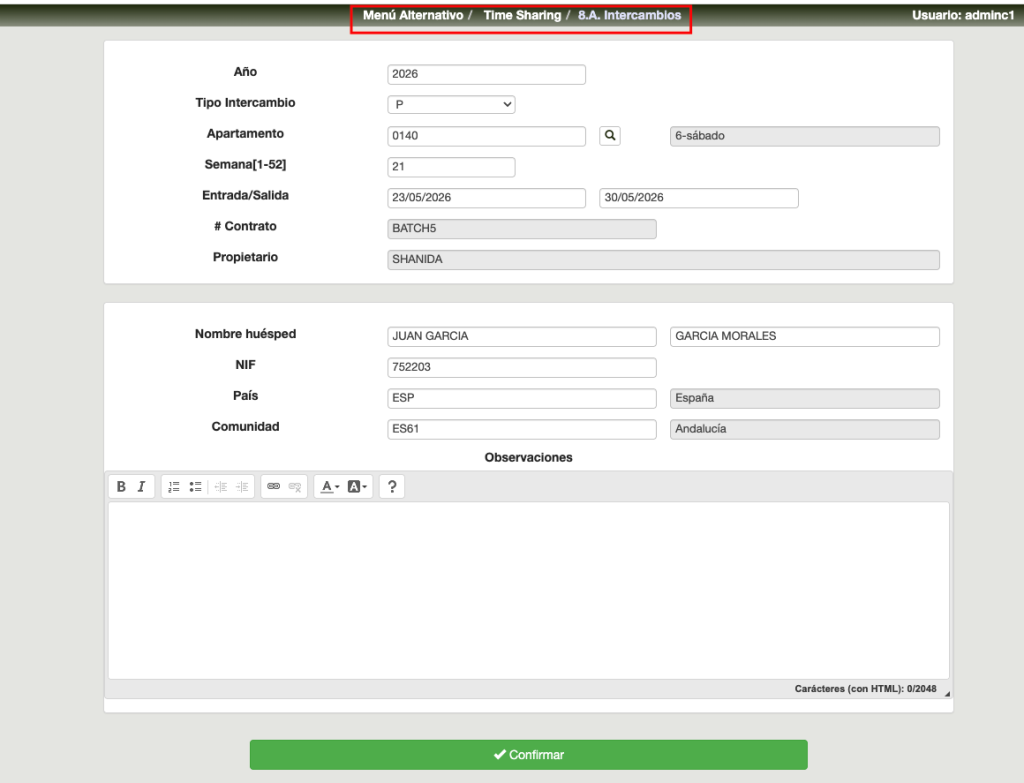The width and height of the screenshot is (1024, 783).
Task: Click the NIF input field
Action: (521, 368)
